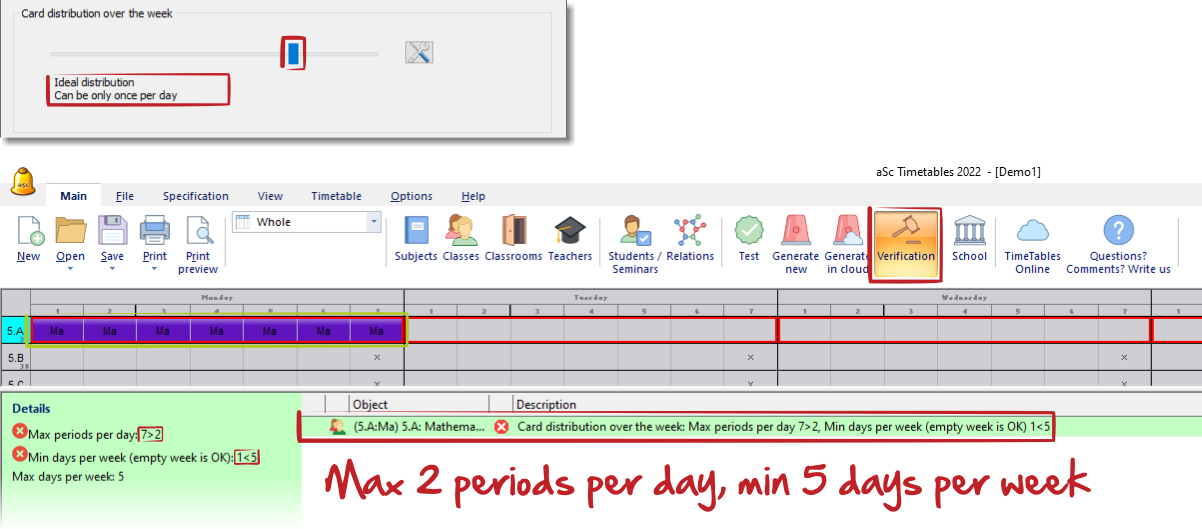Select the 5.A class row header
The image size is (1202, 529).
tap(15, 331)
